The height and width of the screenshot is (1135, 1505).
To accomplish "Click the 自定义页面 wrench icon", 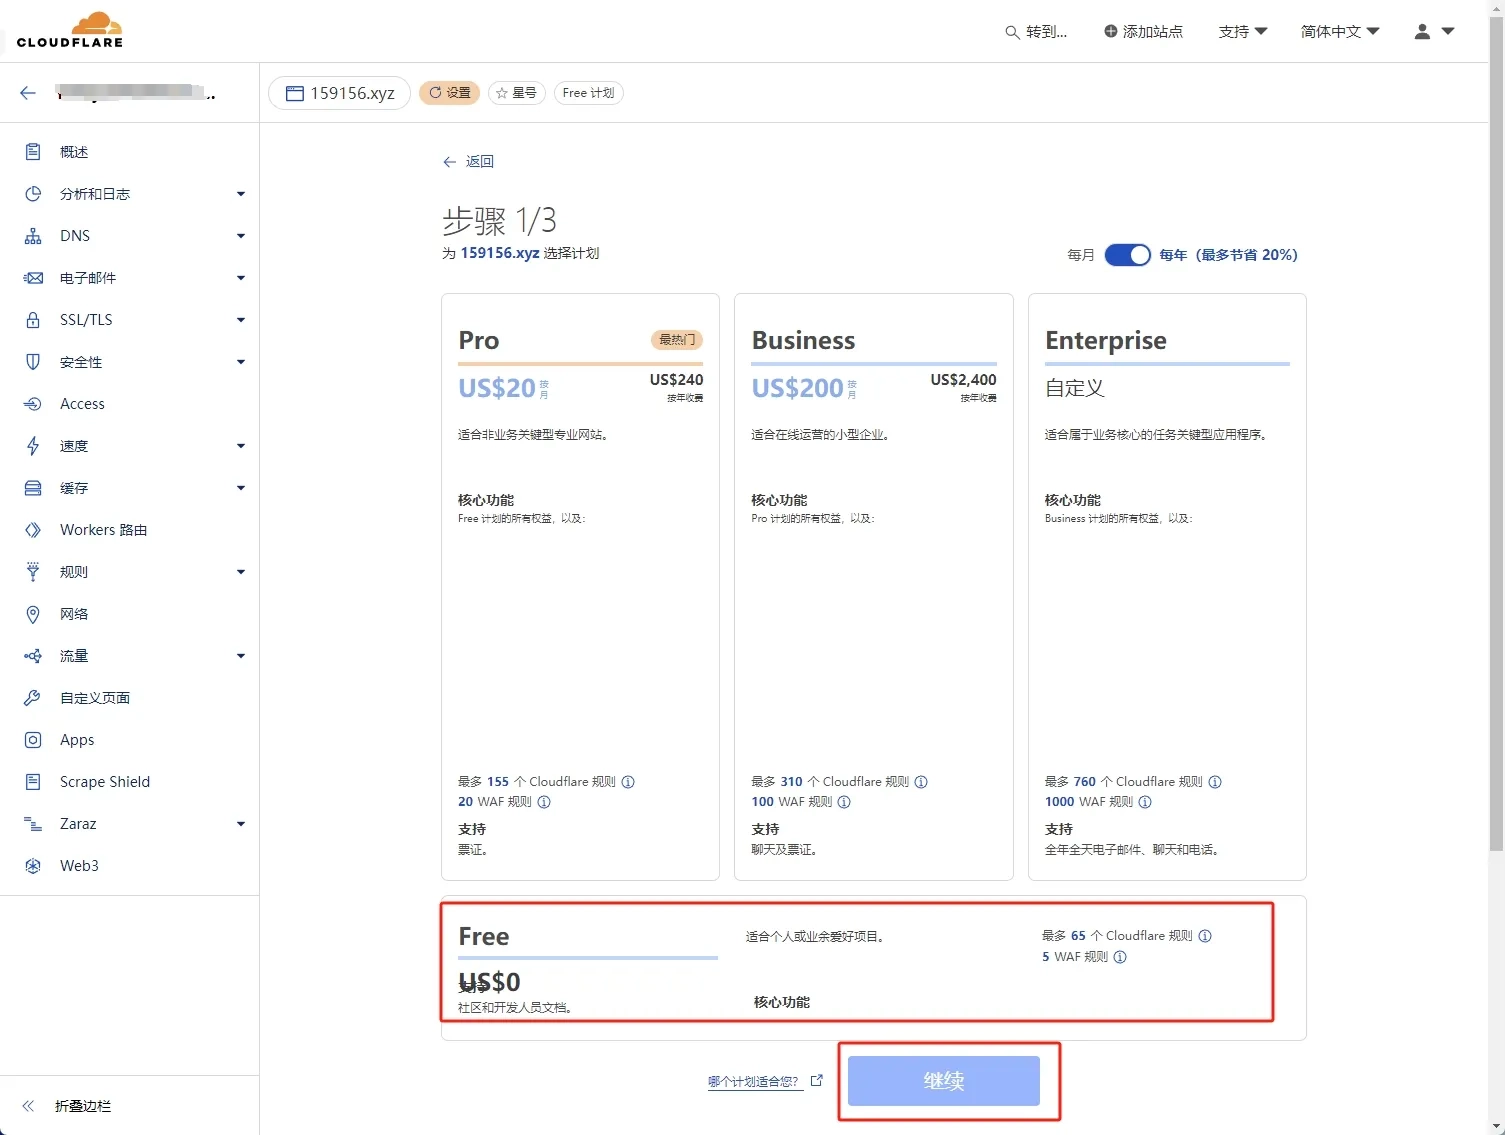I will (33, 698).
